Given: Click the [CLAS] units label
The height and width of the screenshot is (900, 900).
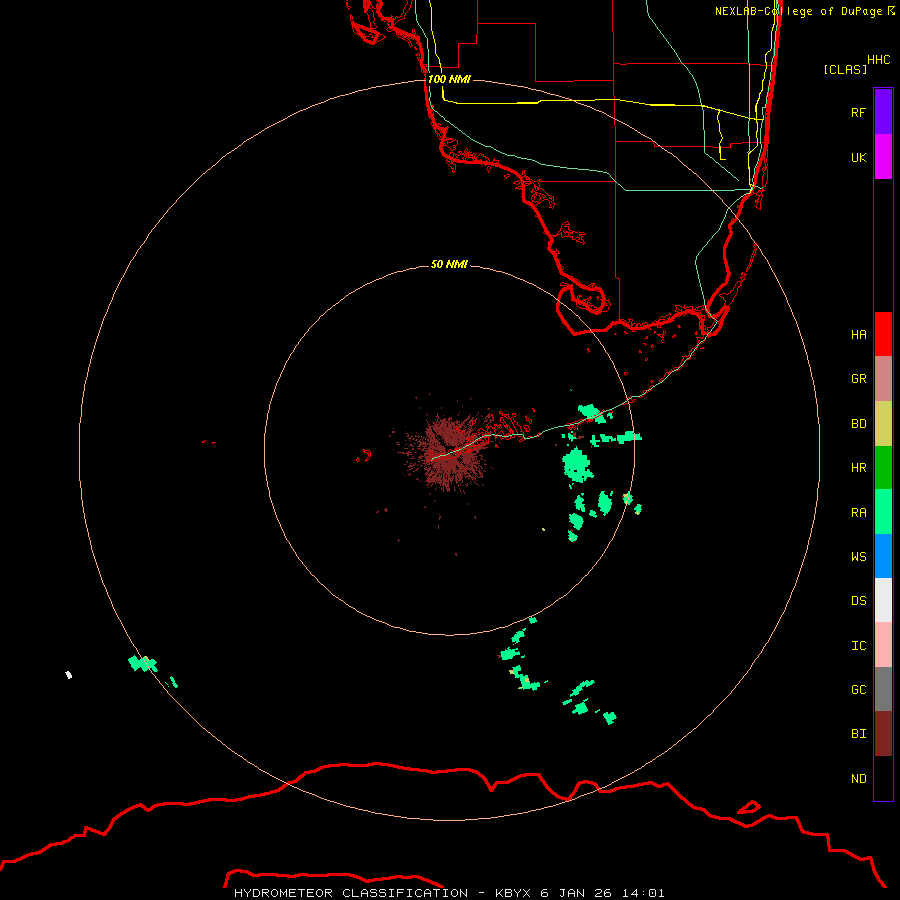Looking at the screenshot, I should [845, 69].
